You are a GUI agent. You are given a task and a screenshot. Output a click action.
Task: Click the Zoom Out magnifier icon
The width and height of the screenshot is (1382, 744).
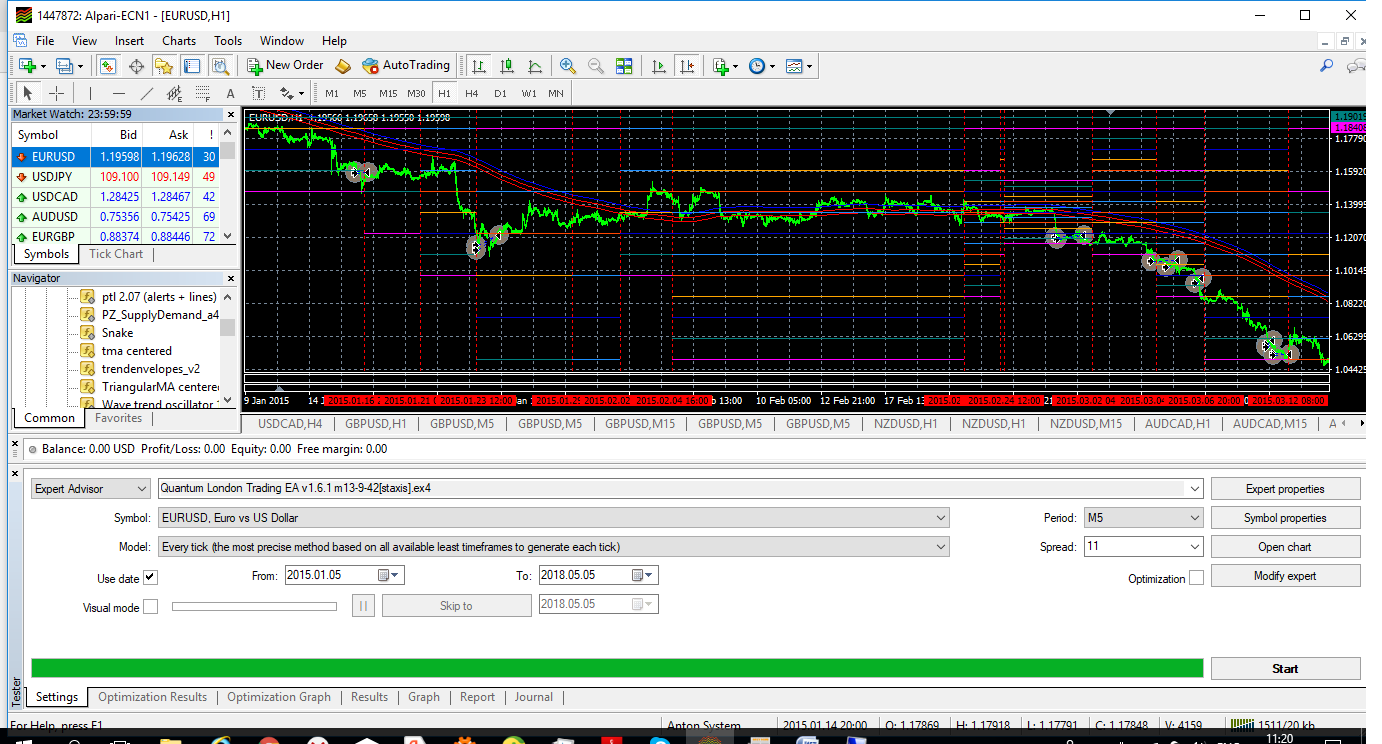click(595, 66)
